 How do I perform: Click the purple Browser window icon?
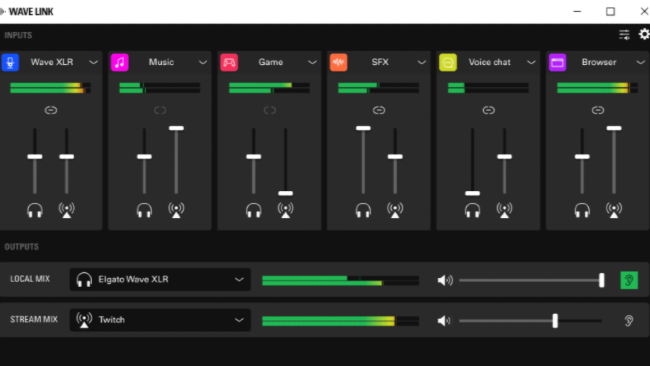coord(557,62)
